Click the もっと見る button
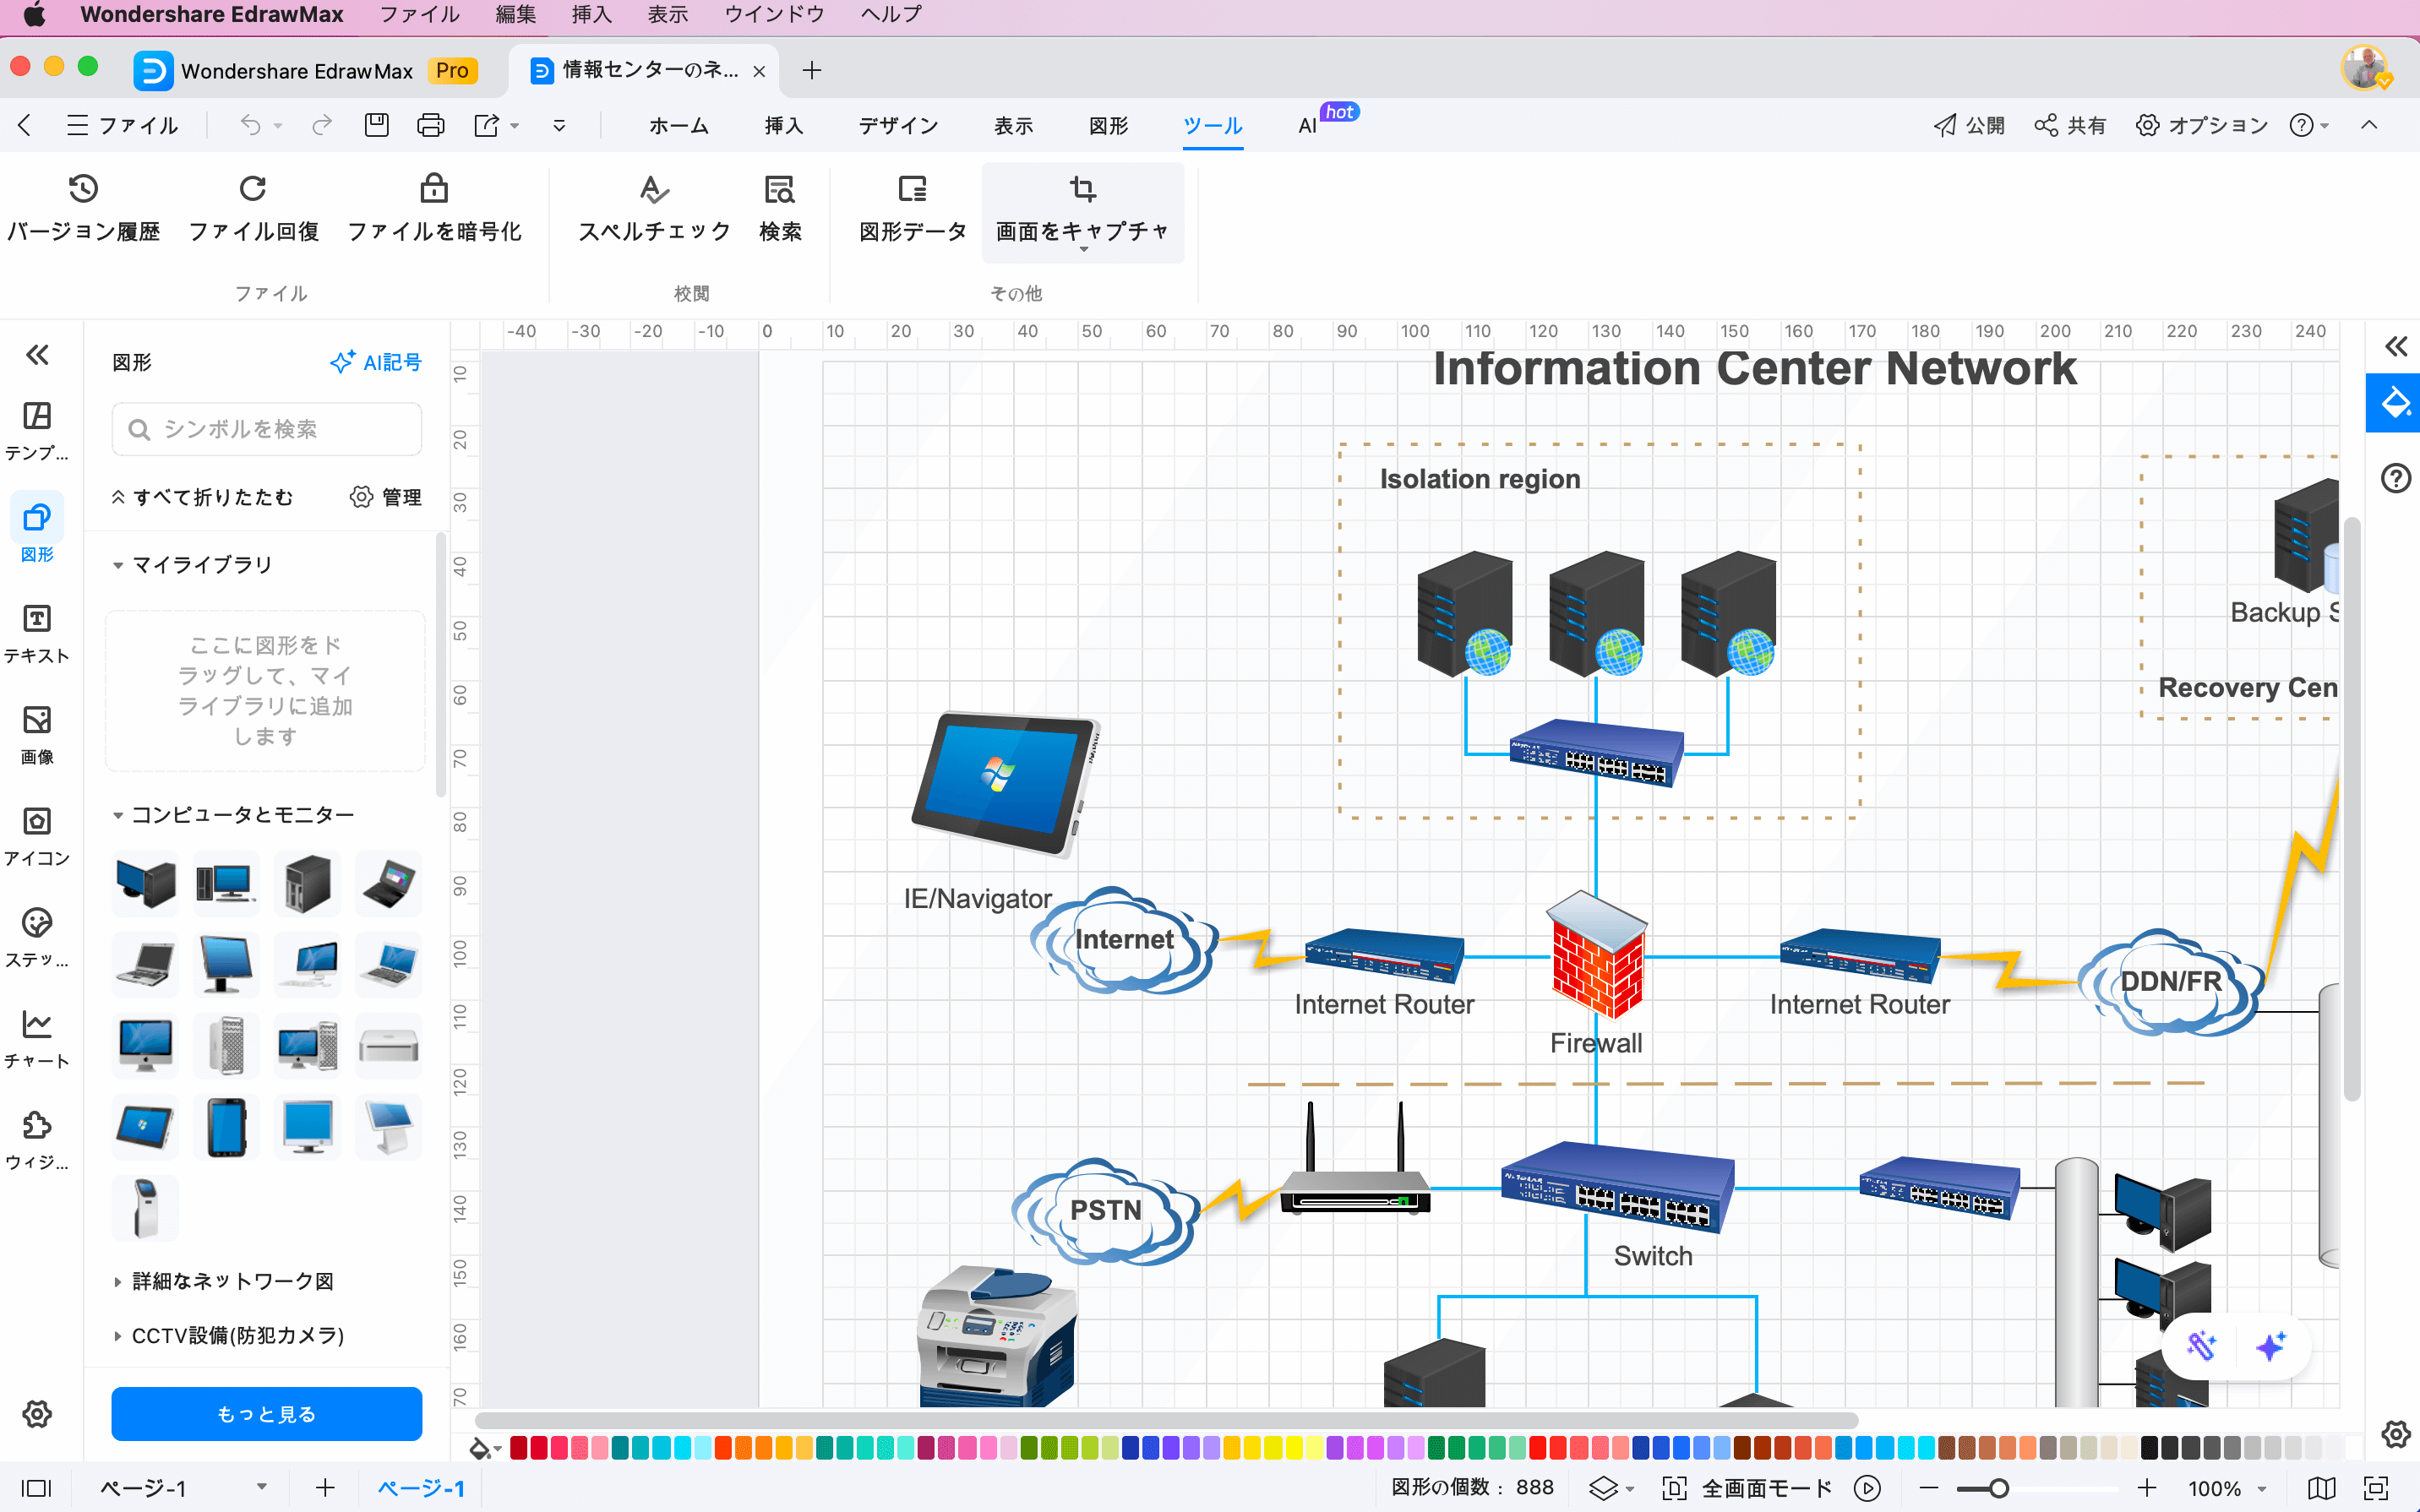The width and height of the screenshot is (2420, 1512). pos(266,1414)
